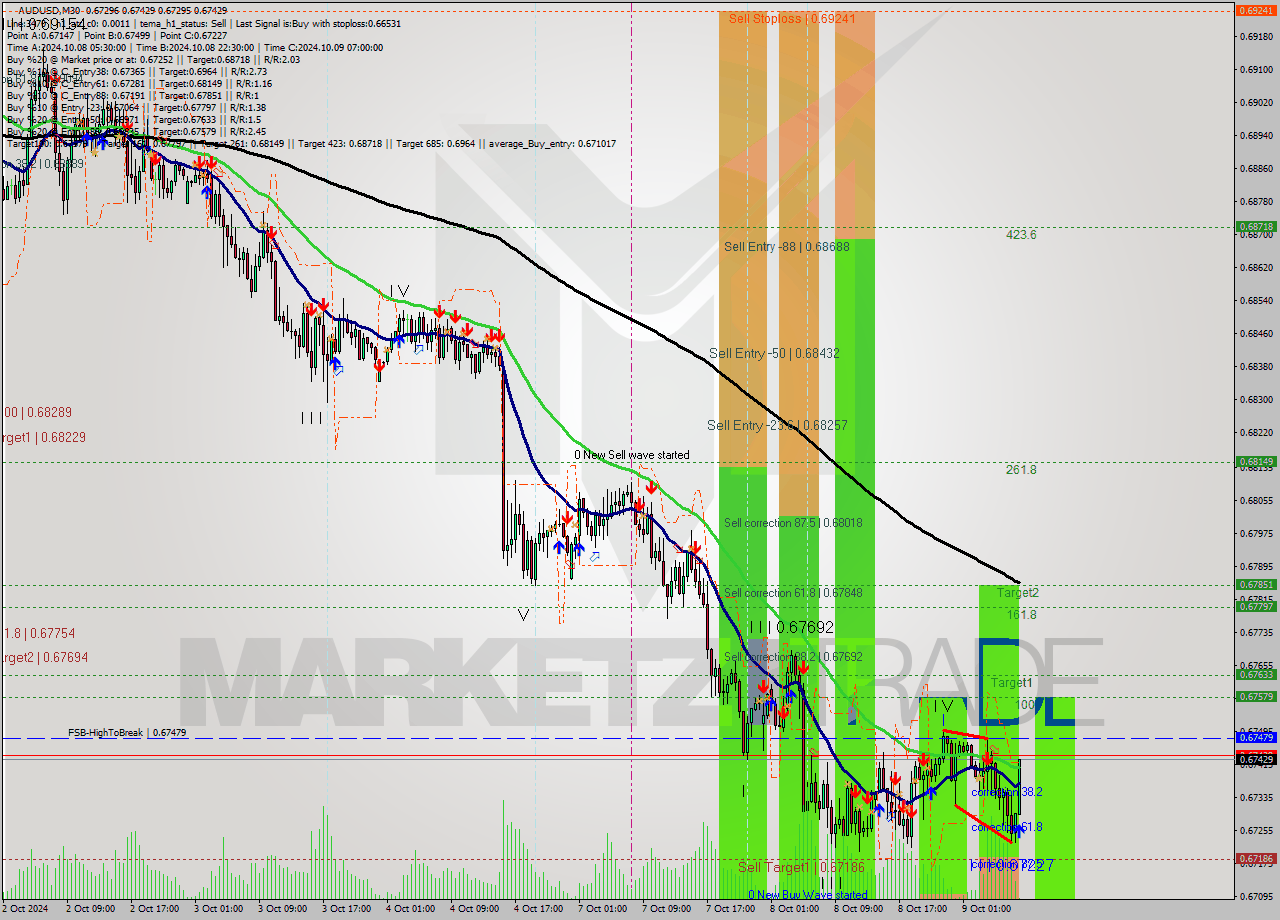Click the 0.69100 price axis tick

pos(1255,69)
